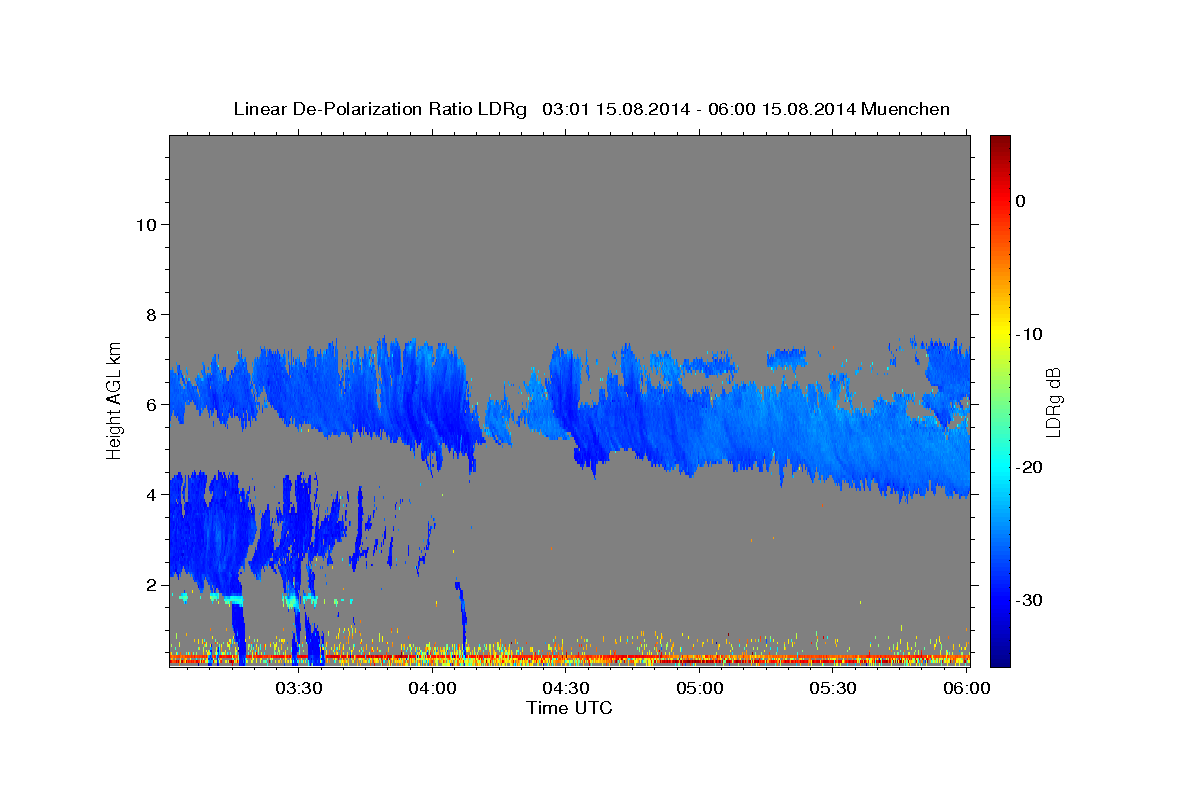This screenshot has width=1200, height=800.
Task: Click the height tick label 4
Action: pyautogui.click(x=152, y=495)
